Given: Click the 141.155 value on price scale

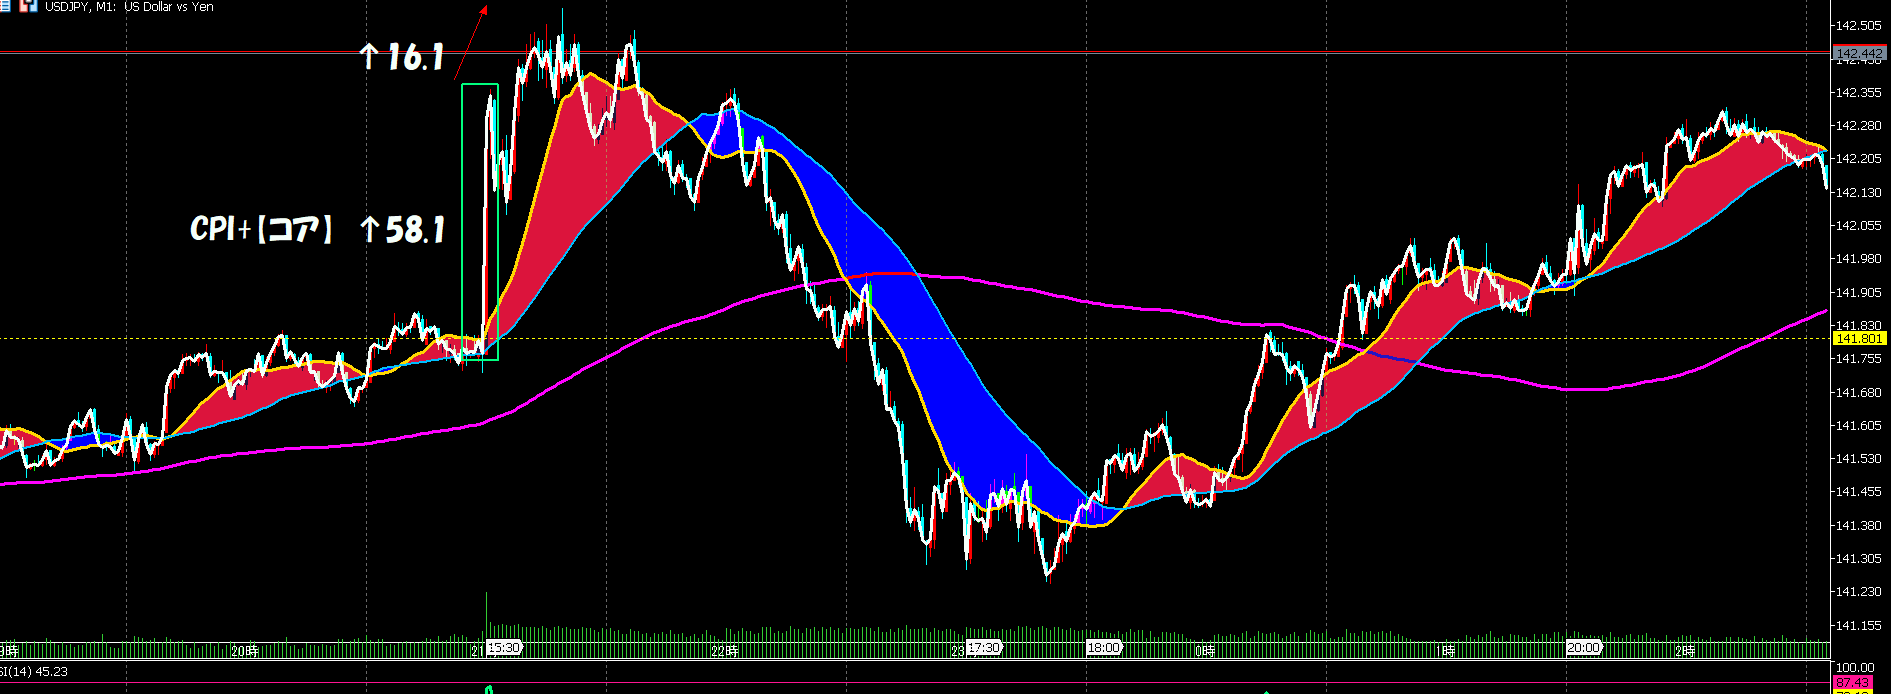Looking at the screenshot, I should 1858,626.
